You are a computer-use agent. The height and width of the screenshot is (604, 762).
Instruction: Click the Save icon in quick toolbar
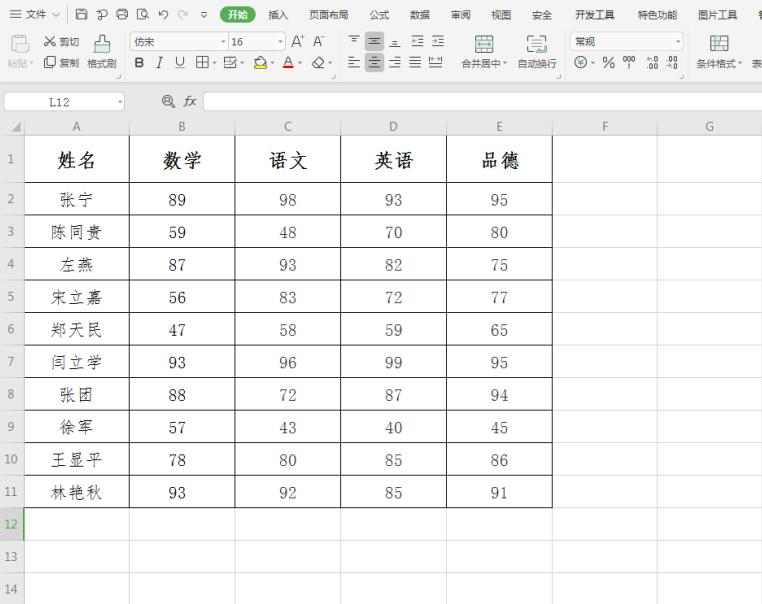coord(82,14)
